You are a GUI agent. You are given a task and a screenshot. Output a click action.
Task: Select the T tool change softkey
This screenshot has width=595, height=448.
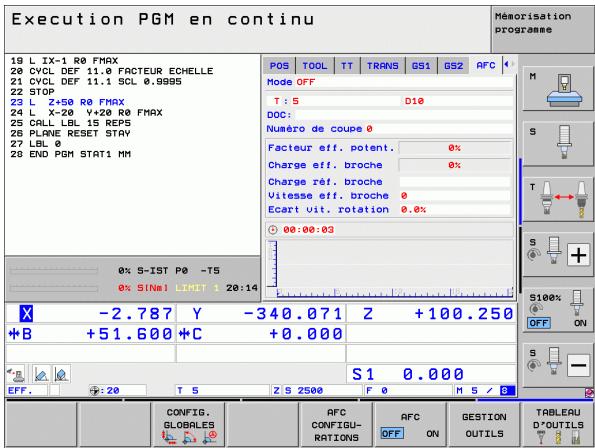tap(557, 200)
